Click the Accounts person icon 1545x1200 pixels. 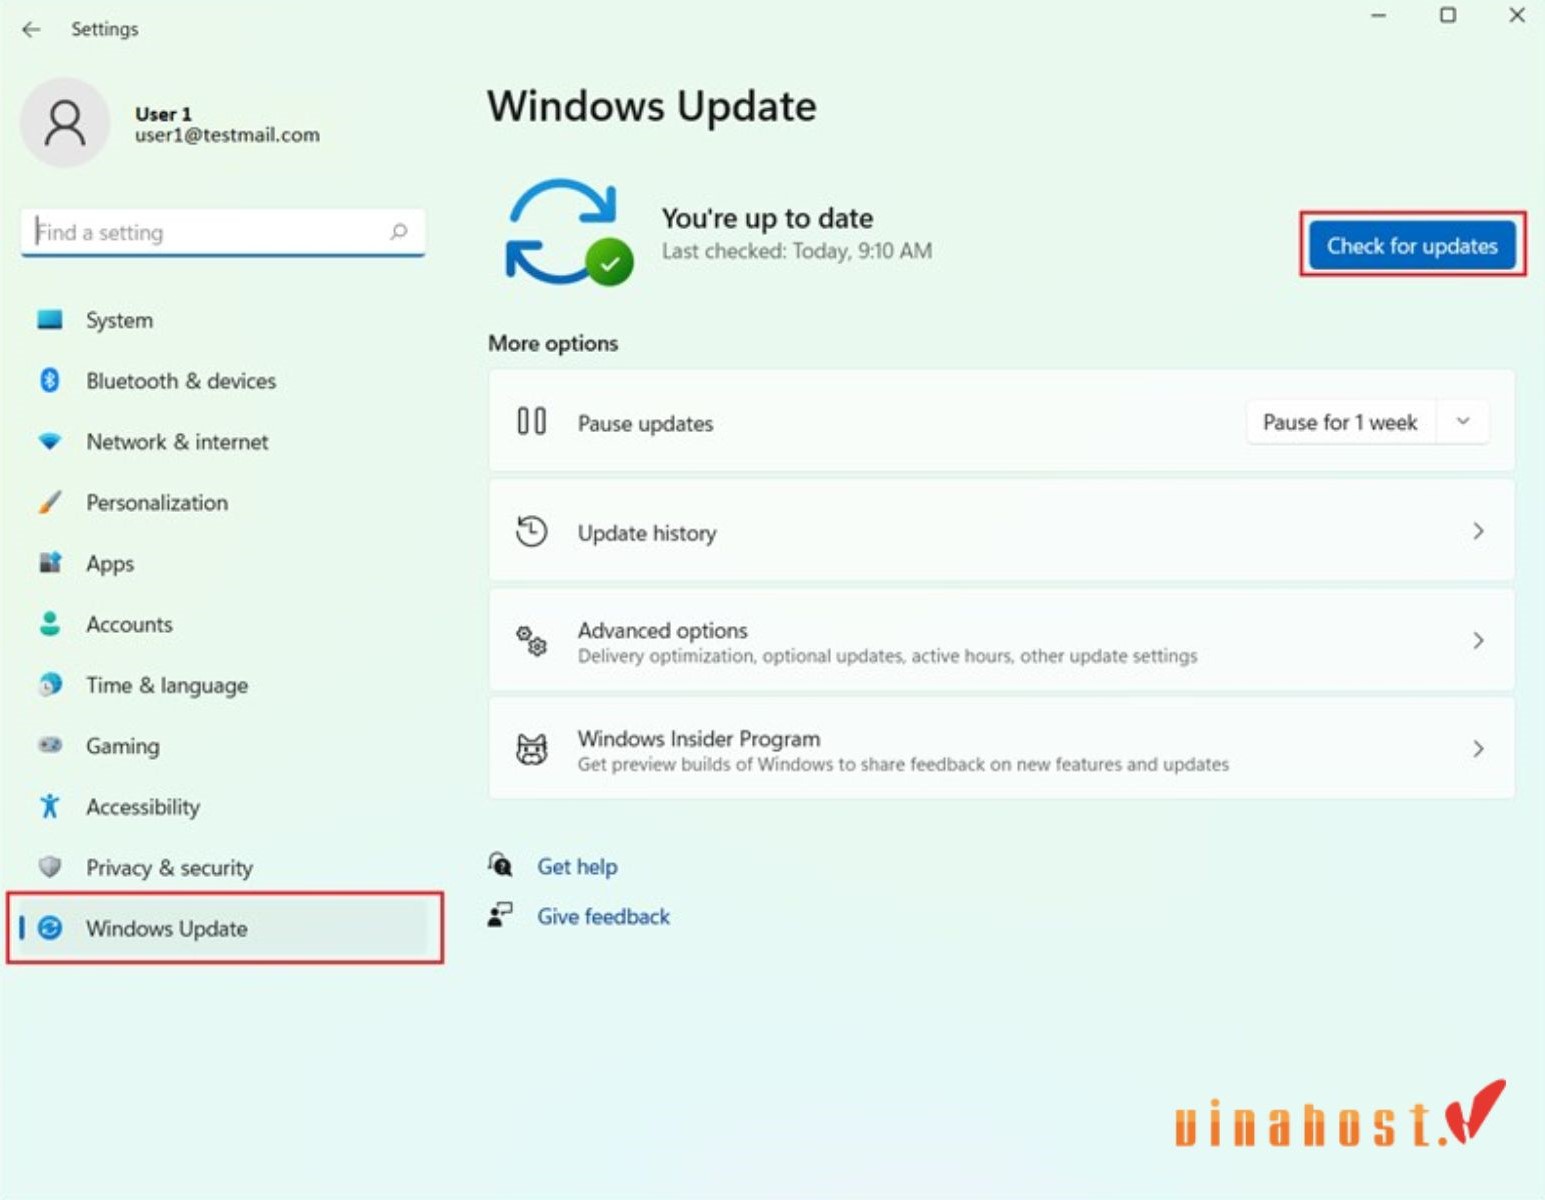(x=50, y=624)
